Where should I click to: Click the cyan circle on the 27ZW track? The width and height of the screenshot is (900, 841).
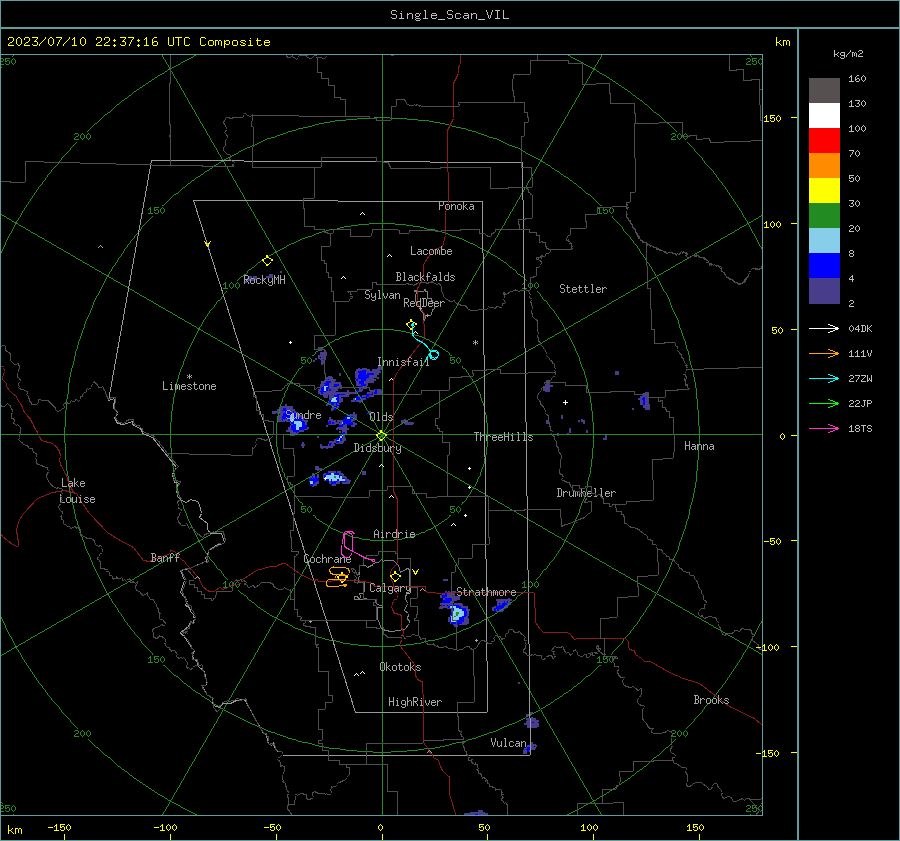pos(434,355)
